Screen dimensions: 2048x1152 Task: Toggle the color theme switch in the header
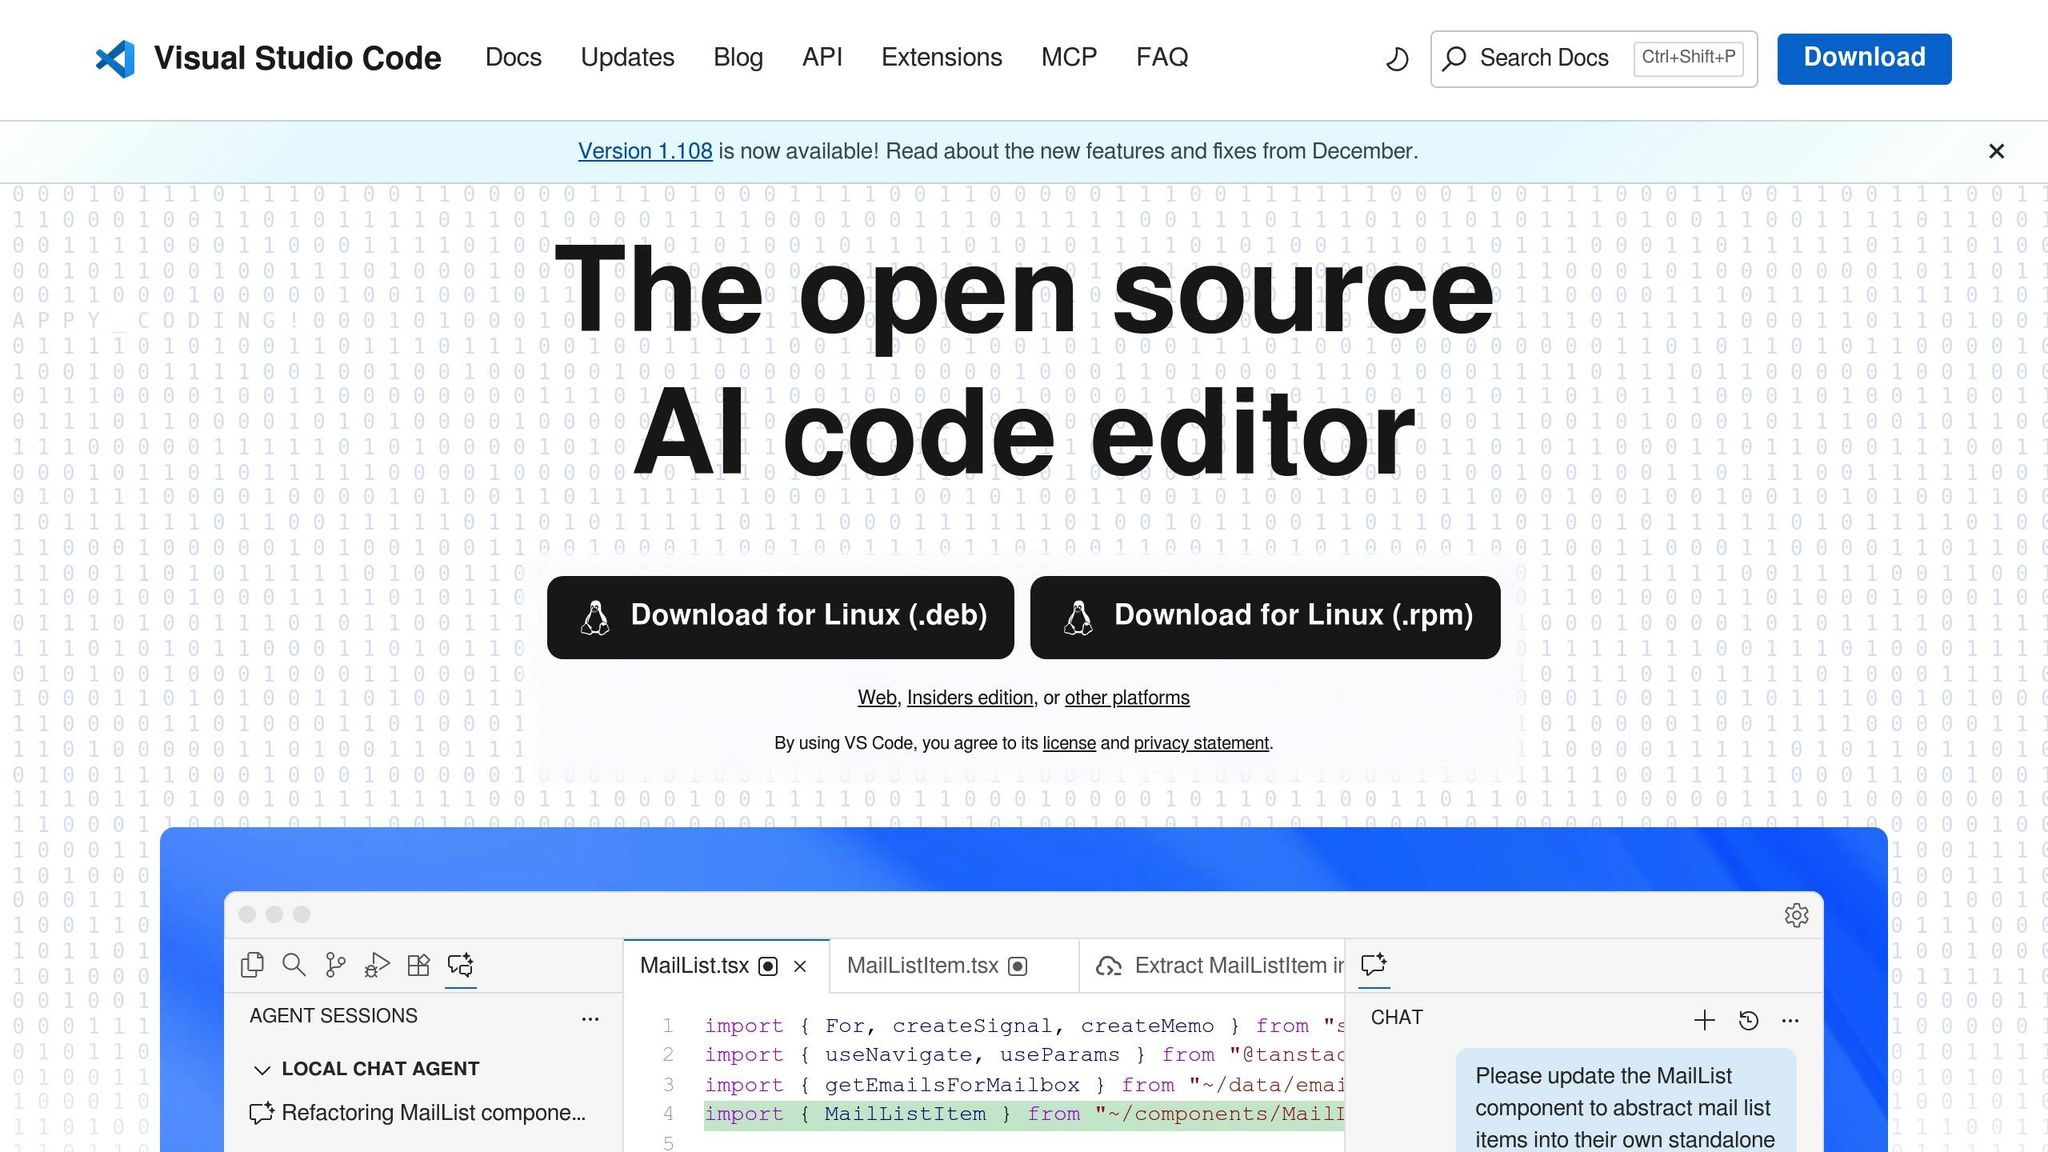pos(1396,59)
